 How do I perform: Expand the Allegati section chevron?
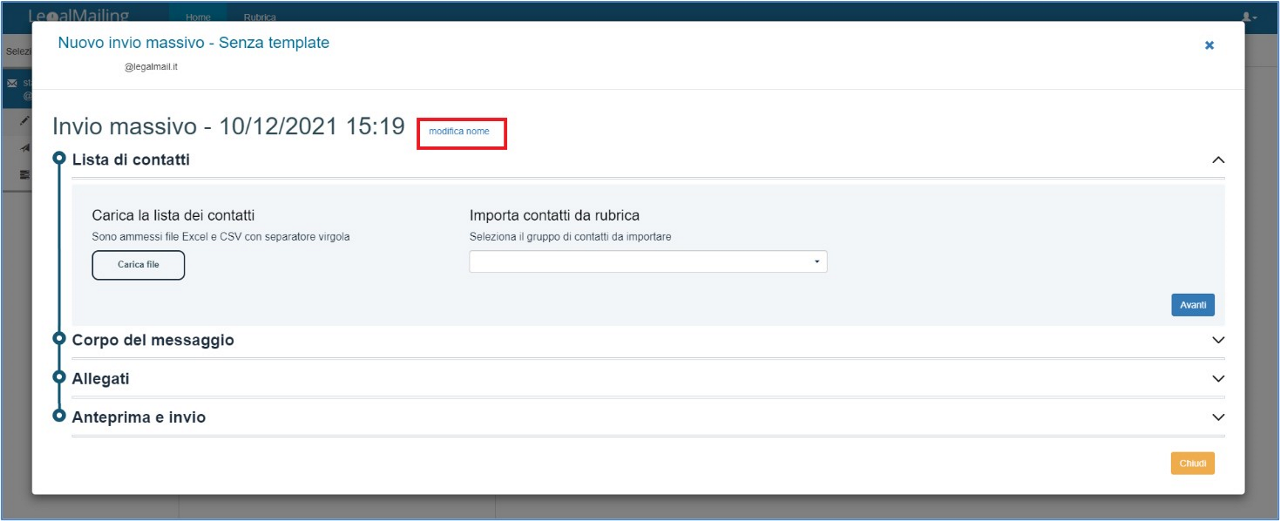coord(1218,379)
